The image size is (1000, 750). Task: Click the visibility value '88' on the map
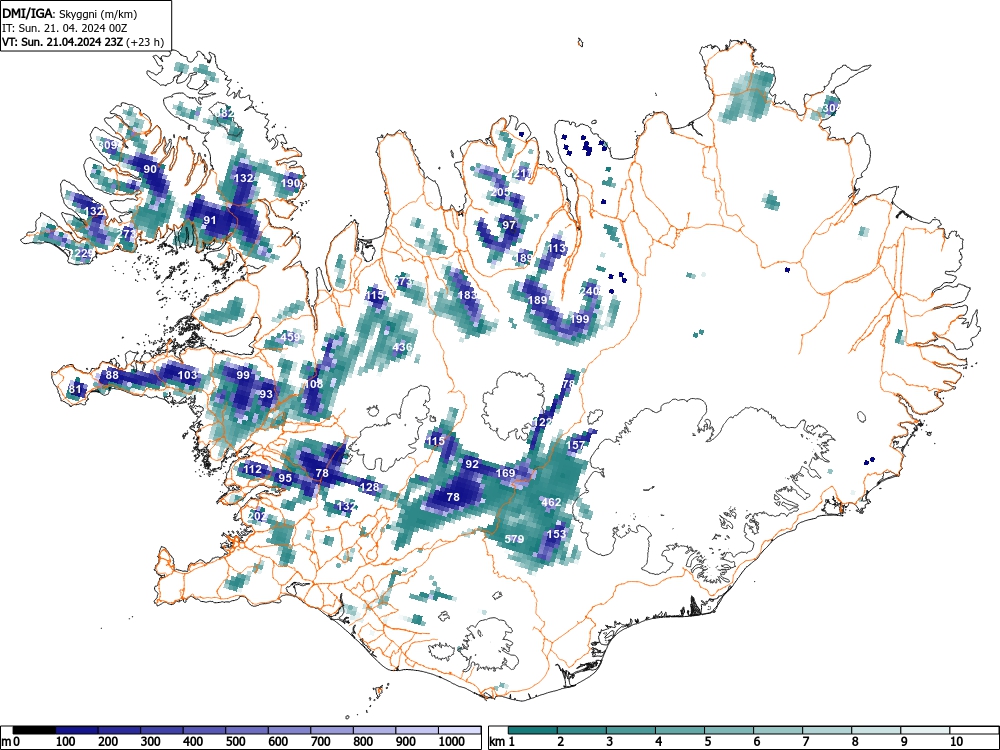tap(112, 375)
